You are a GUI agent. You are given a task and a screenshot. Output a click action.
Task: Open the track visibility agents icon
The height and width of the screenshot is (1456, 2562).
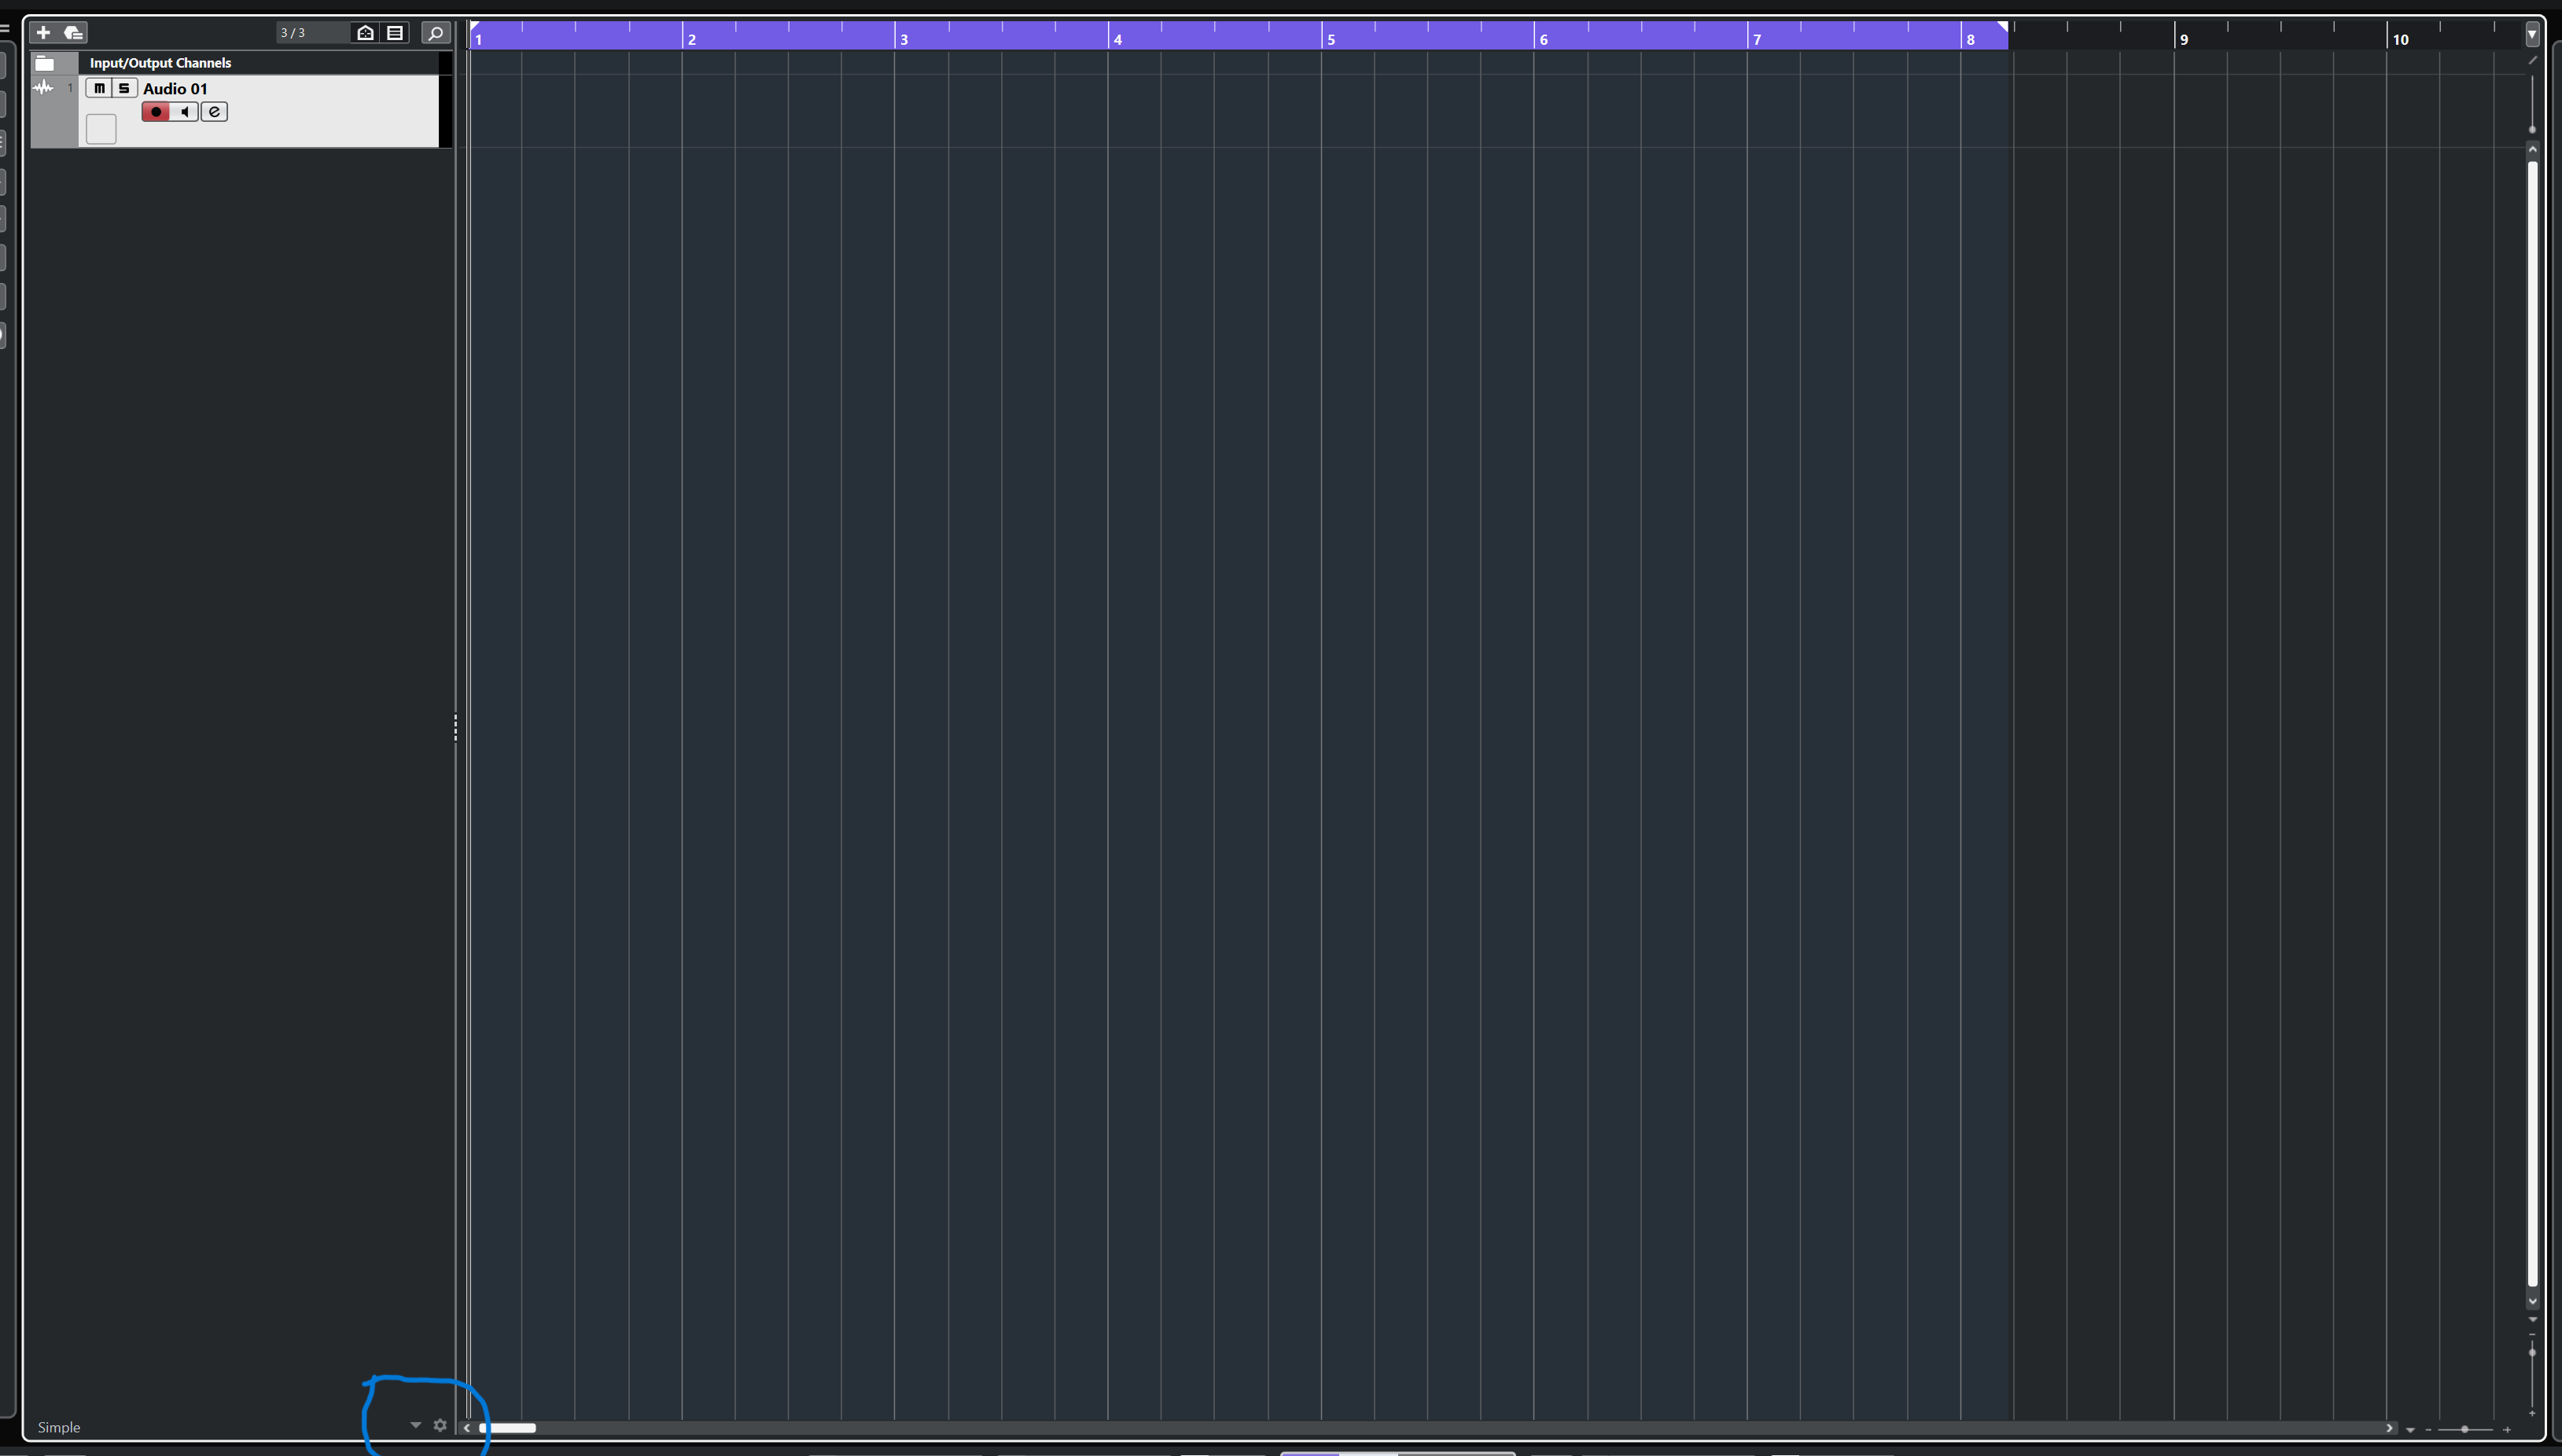coord(366,33)
